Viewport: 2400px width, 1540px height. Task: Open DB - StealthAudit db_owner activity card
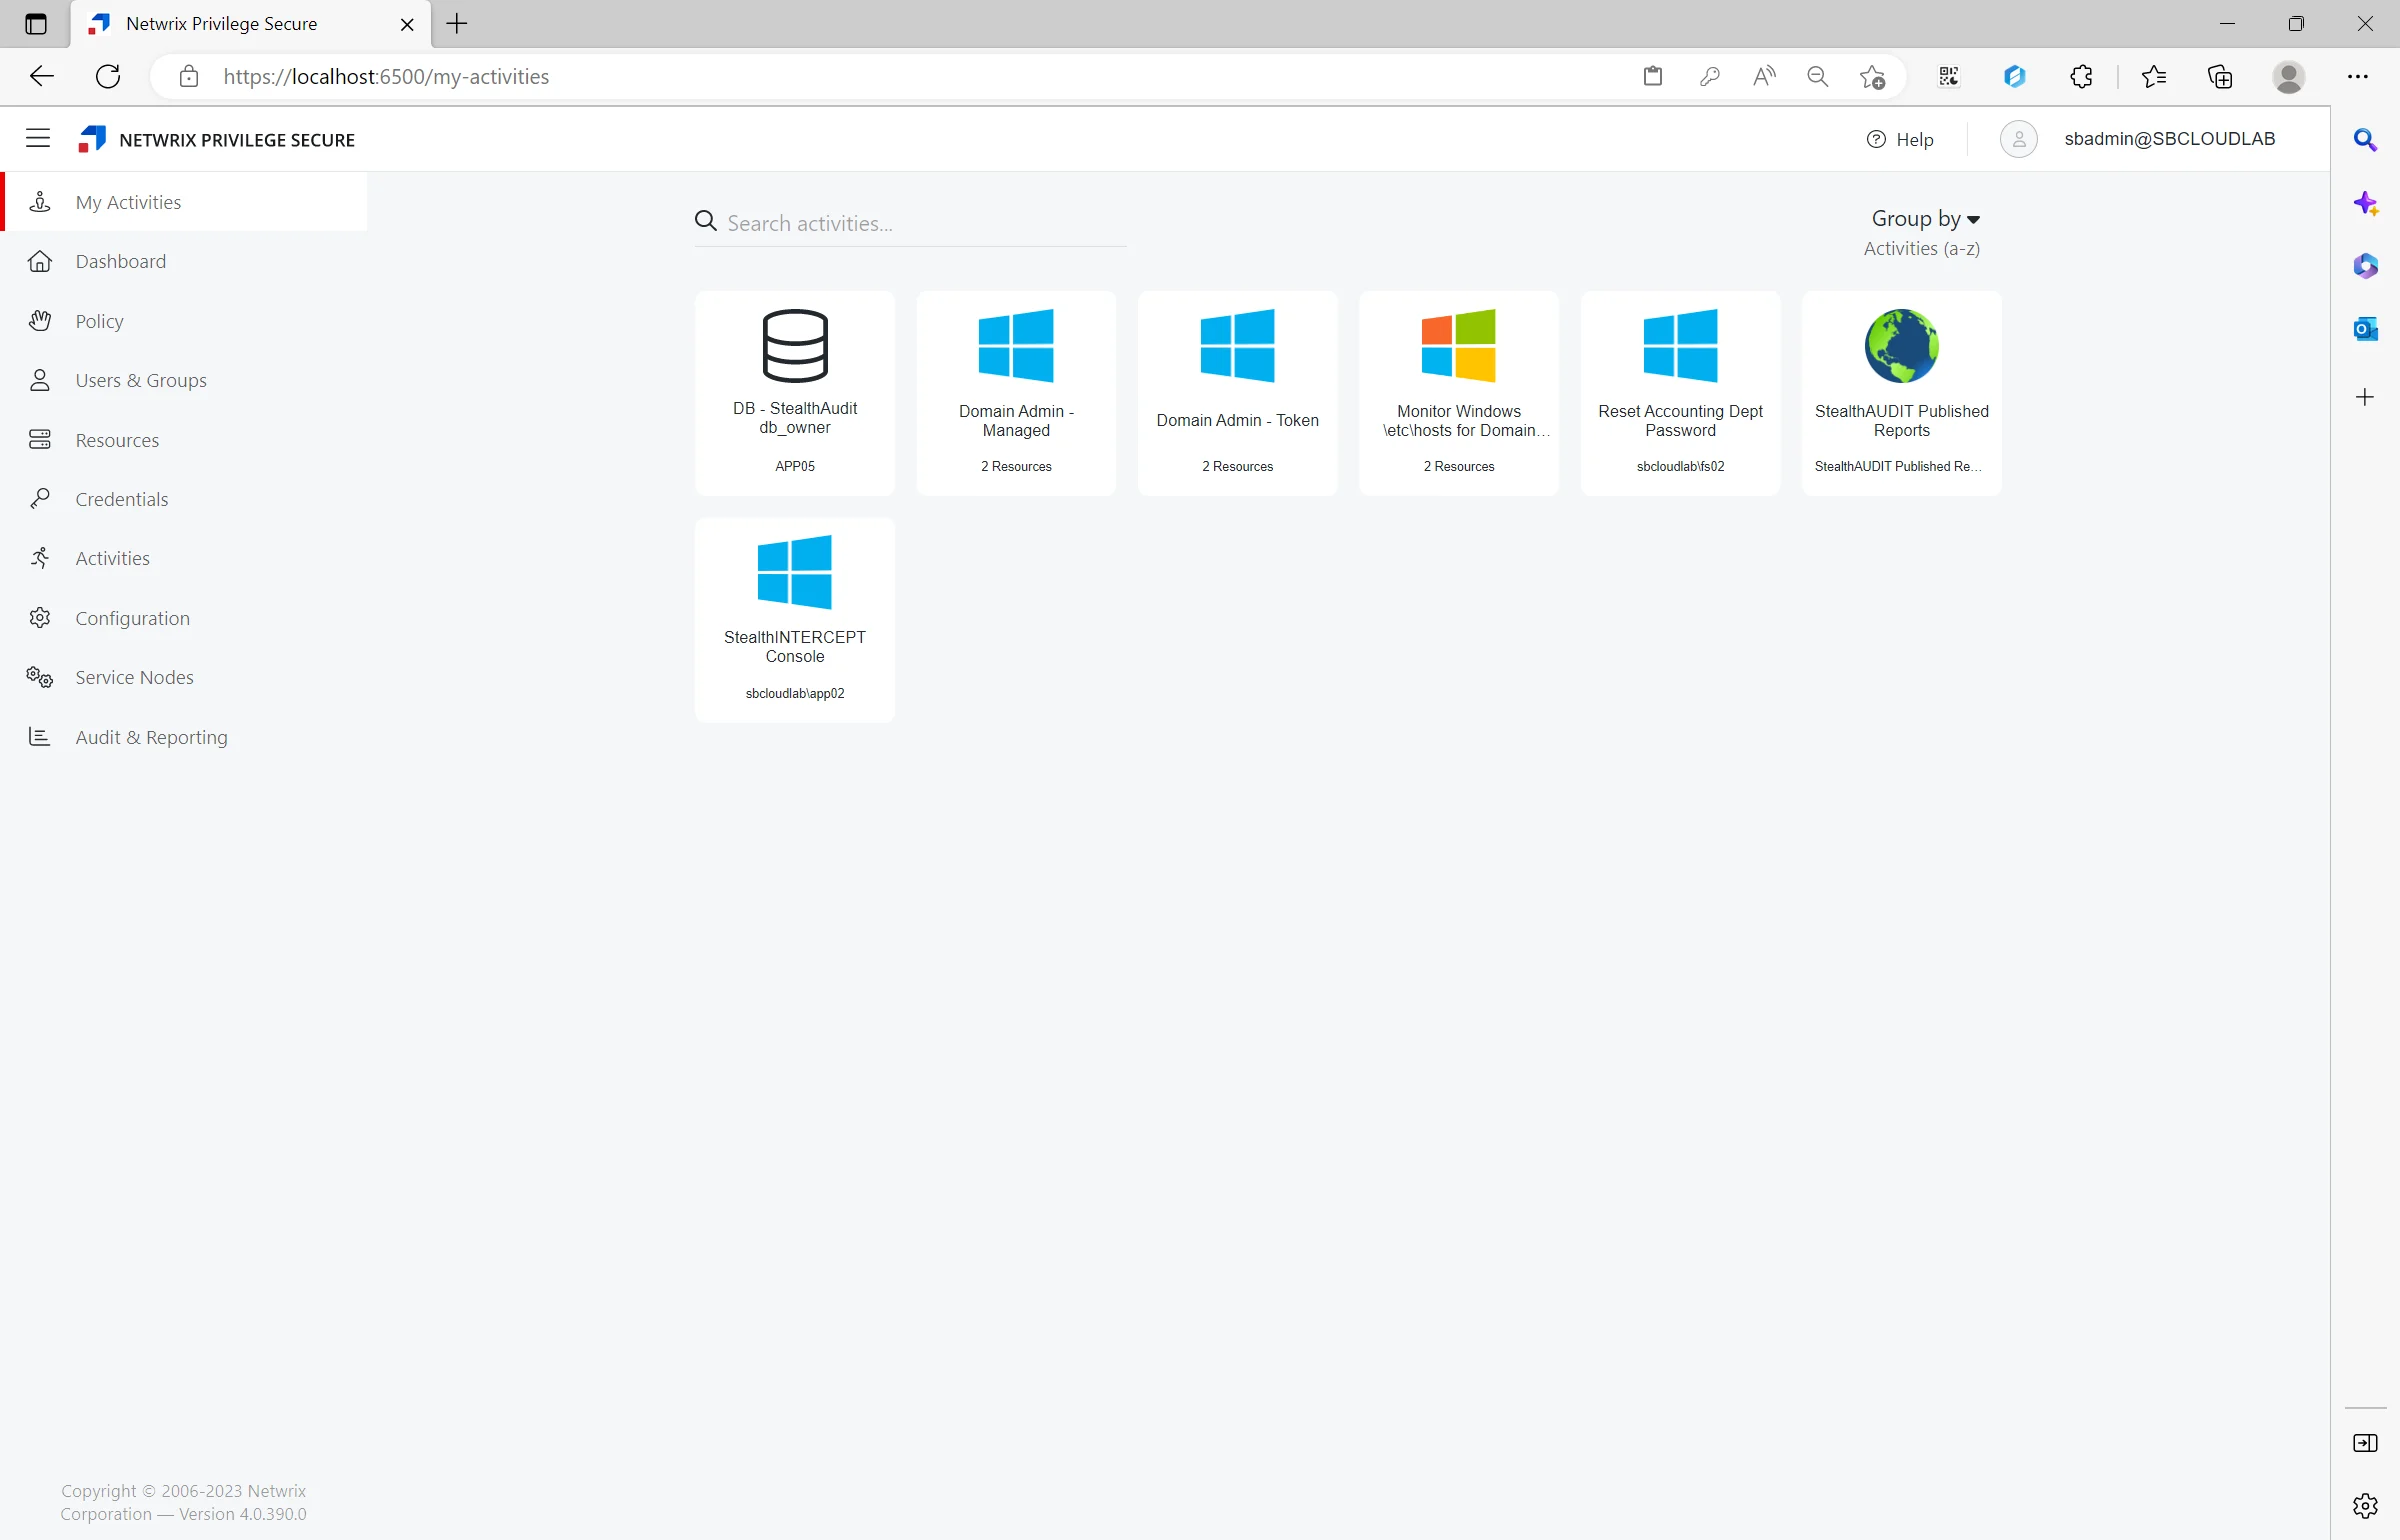(x=795, y=393)
